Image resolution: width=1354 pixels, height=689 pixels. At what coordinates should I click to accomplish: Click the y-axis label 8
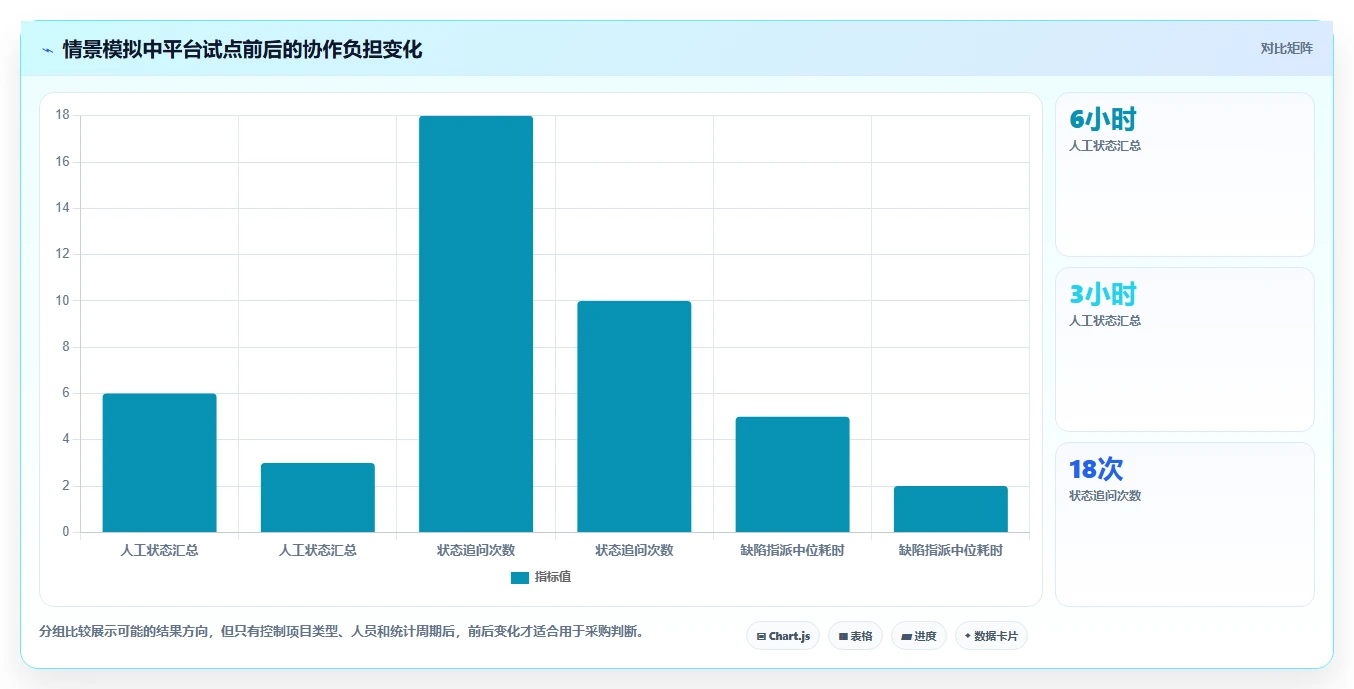(66, 347)
